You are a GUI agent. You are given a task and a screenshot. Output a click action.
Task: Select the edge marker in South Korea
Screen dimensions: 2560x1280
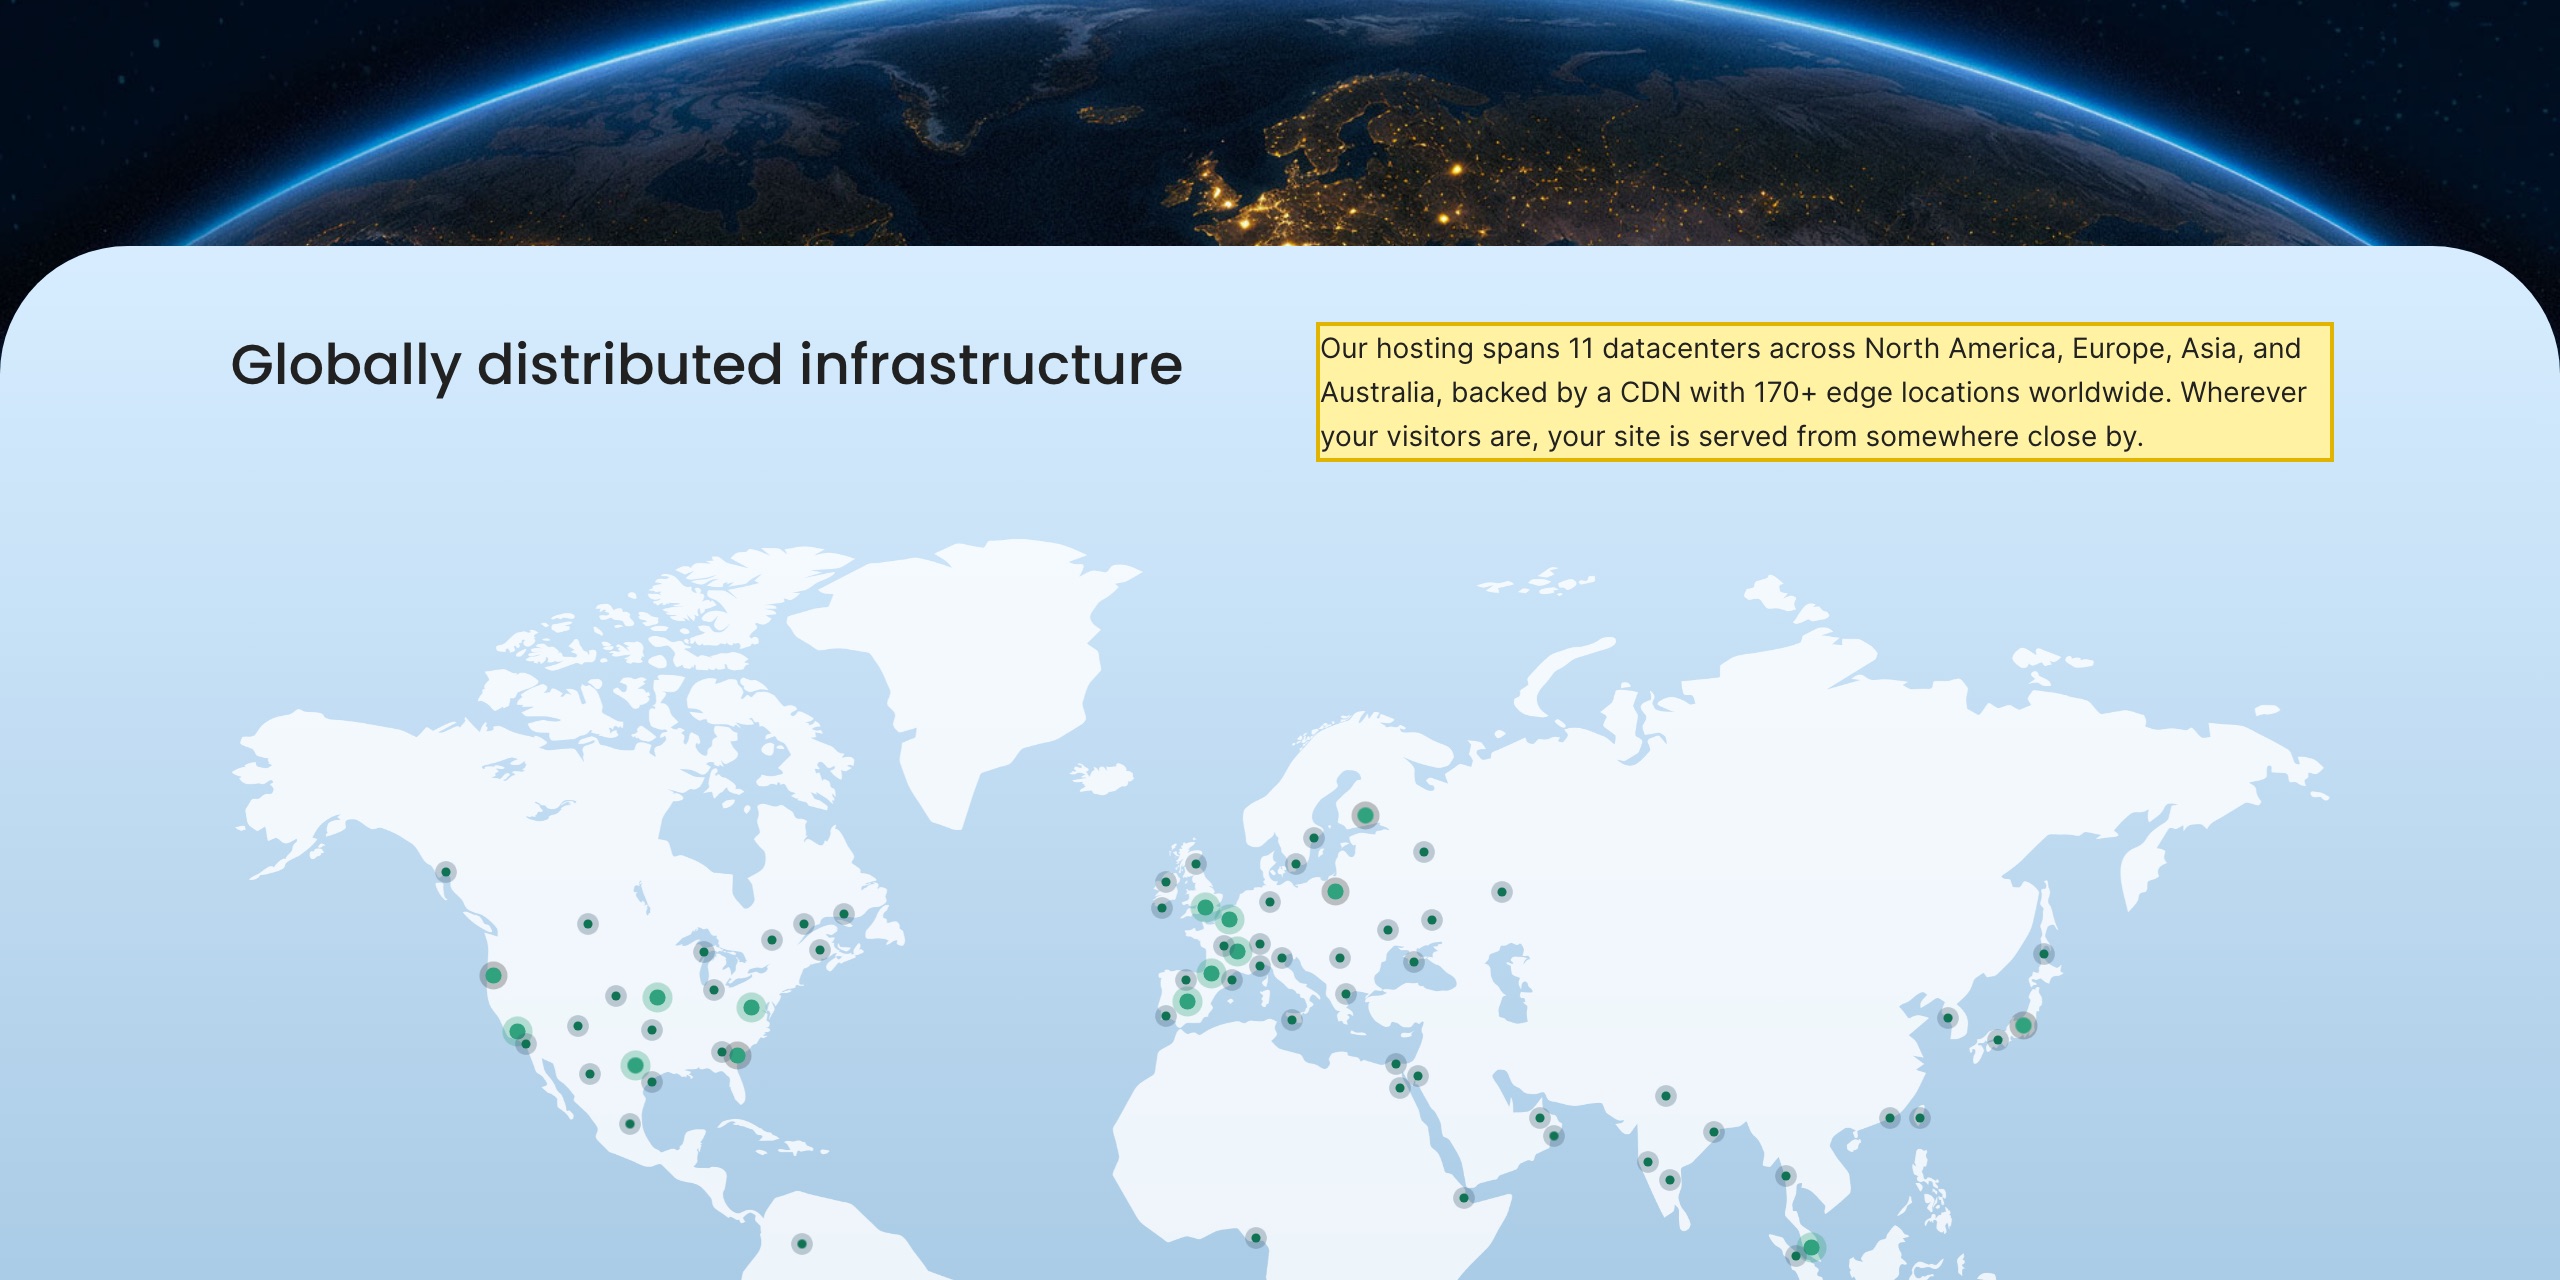(1947, 1018)
